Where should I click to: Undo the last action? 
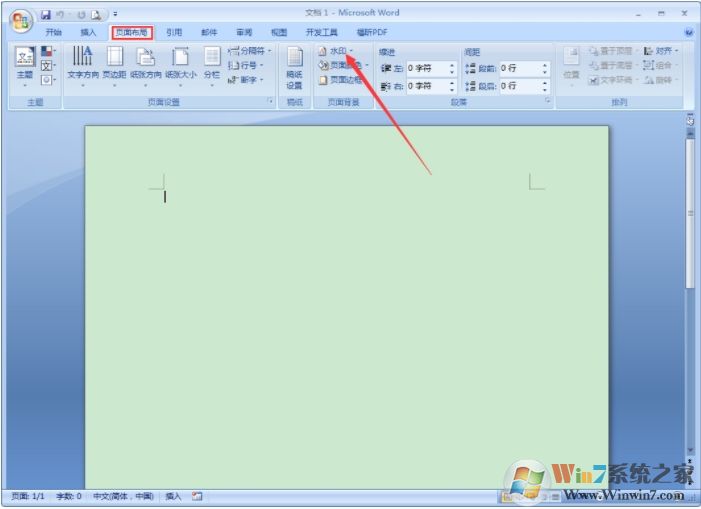coord(60,15)
